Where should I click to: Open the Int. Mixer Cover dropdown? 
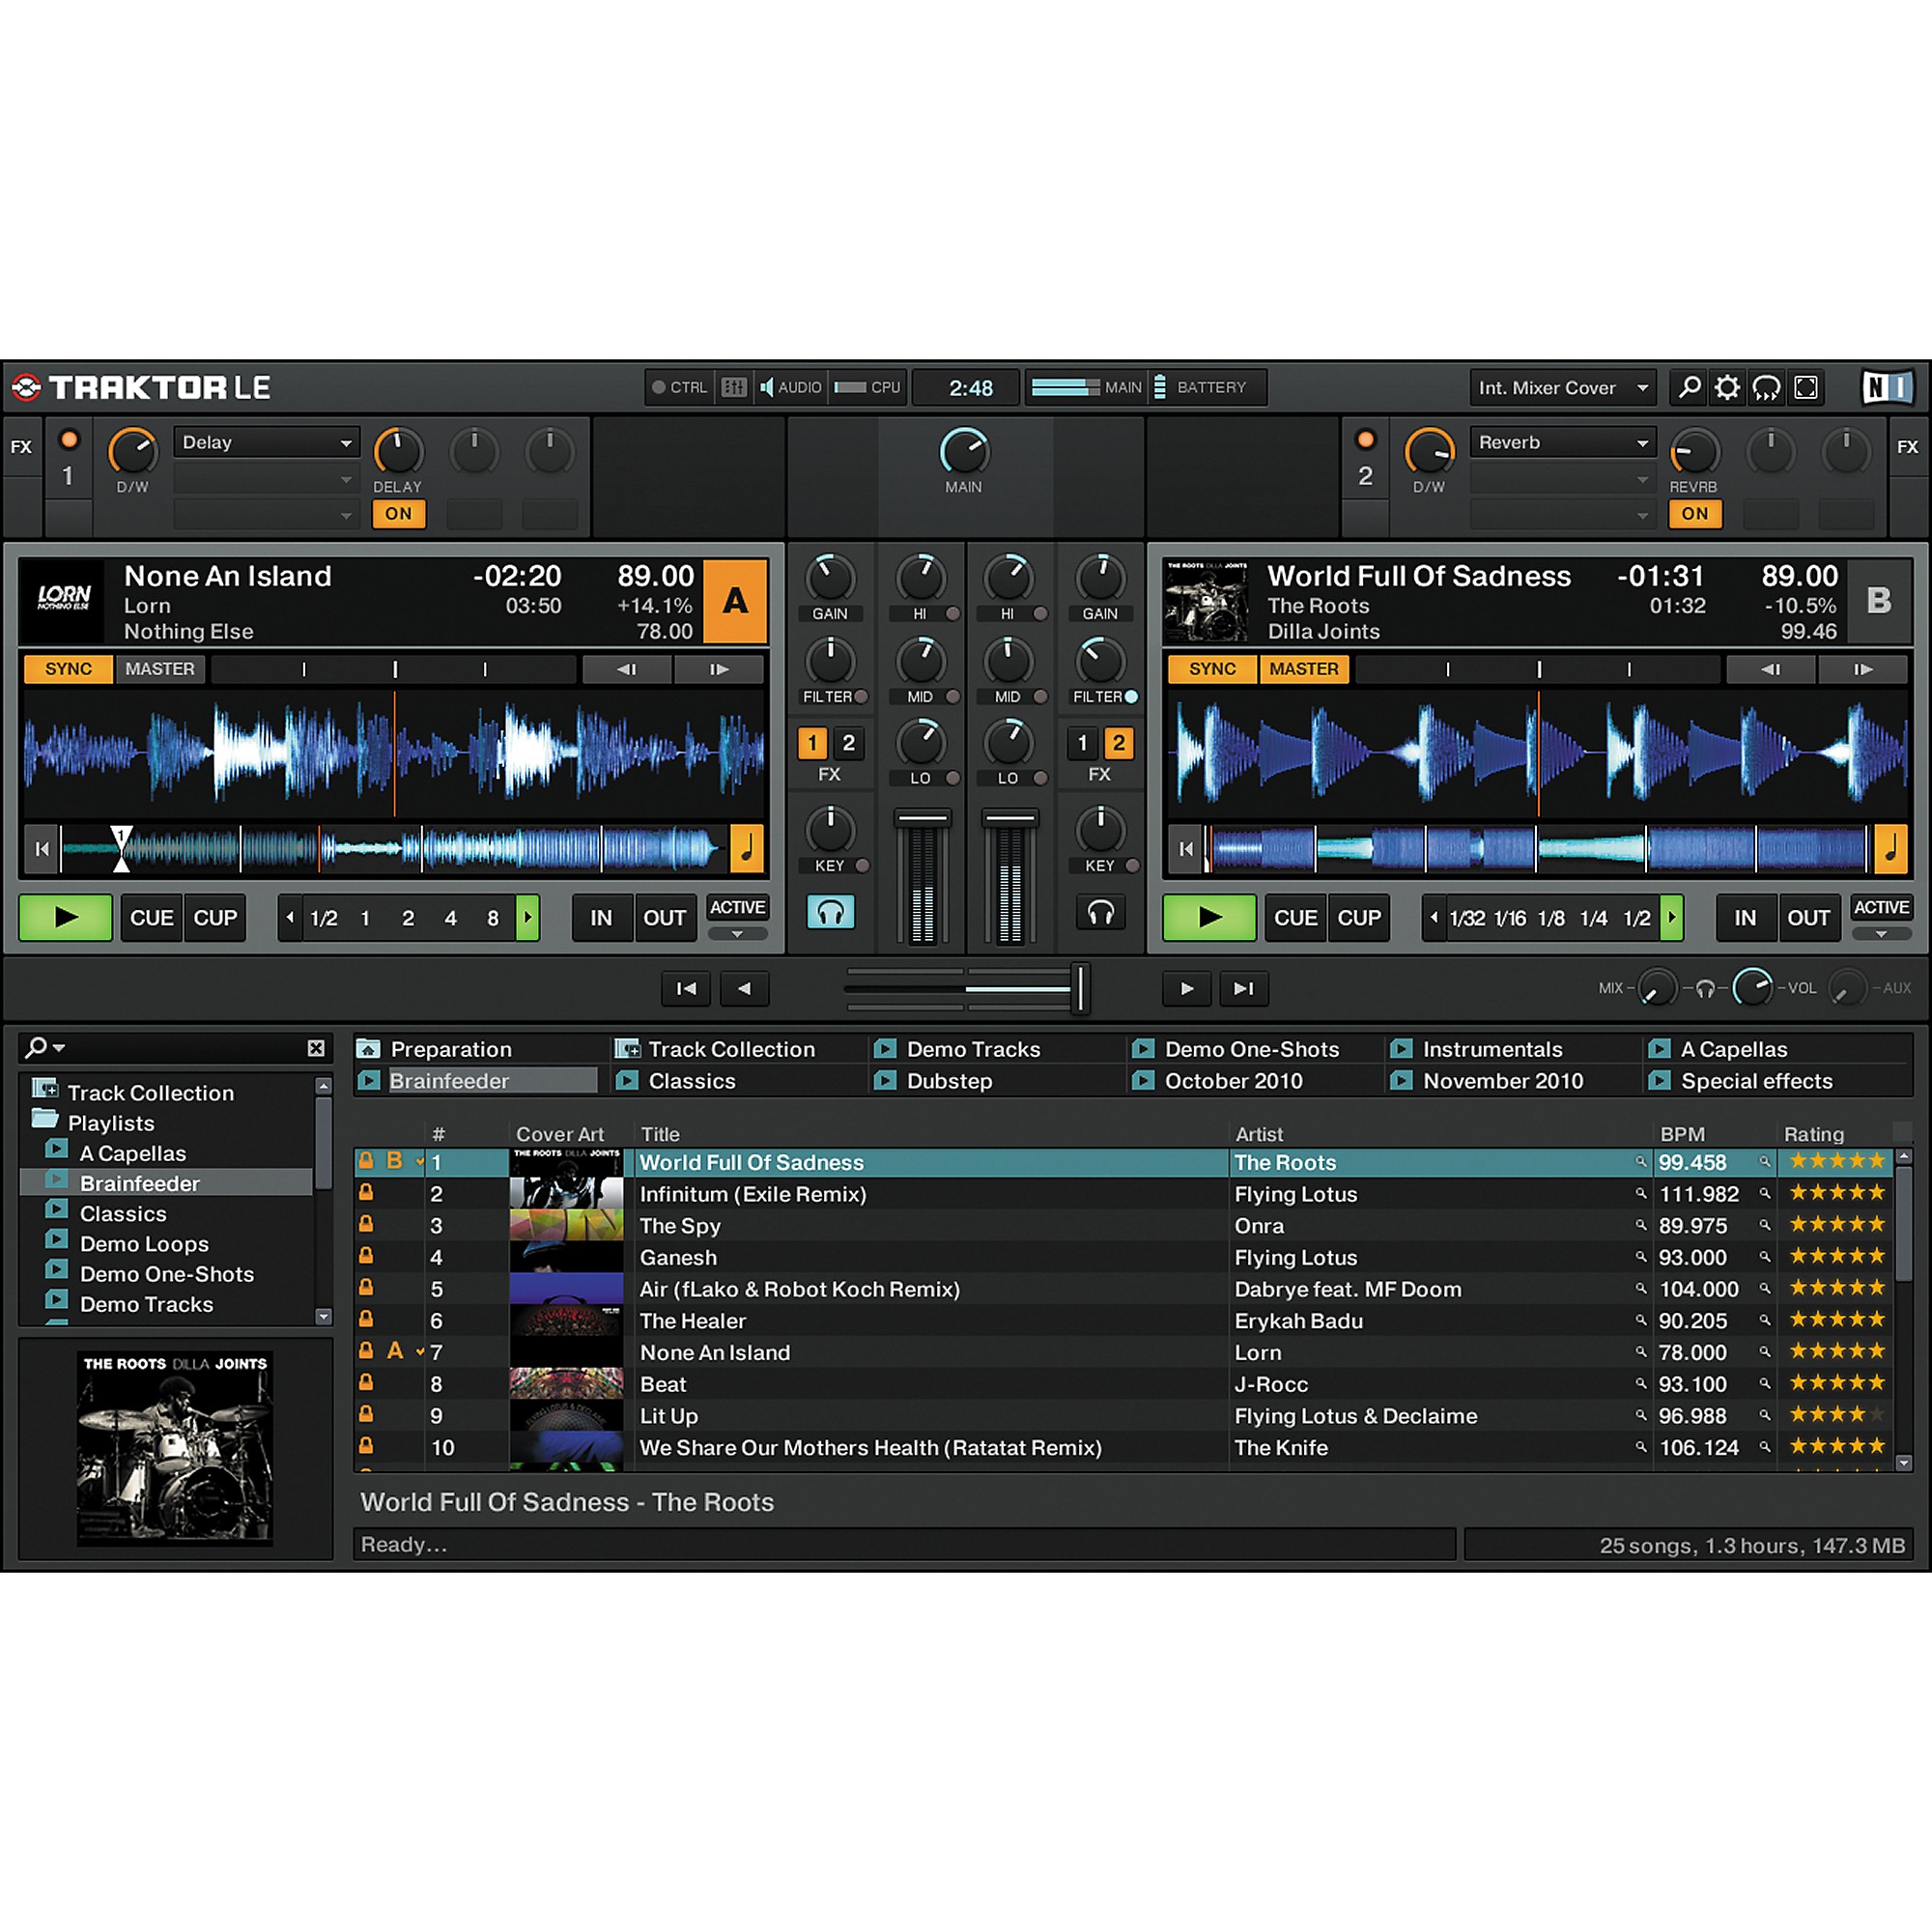[x=1562, y=388]
